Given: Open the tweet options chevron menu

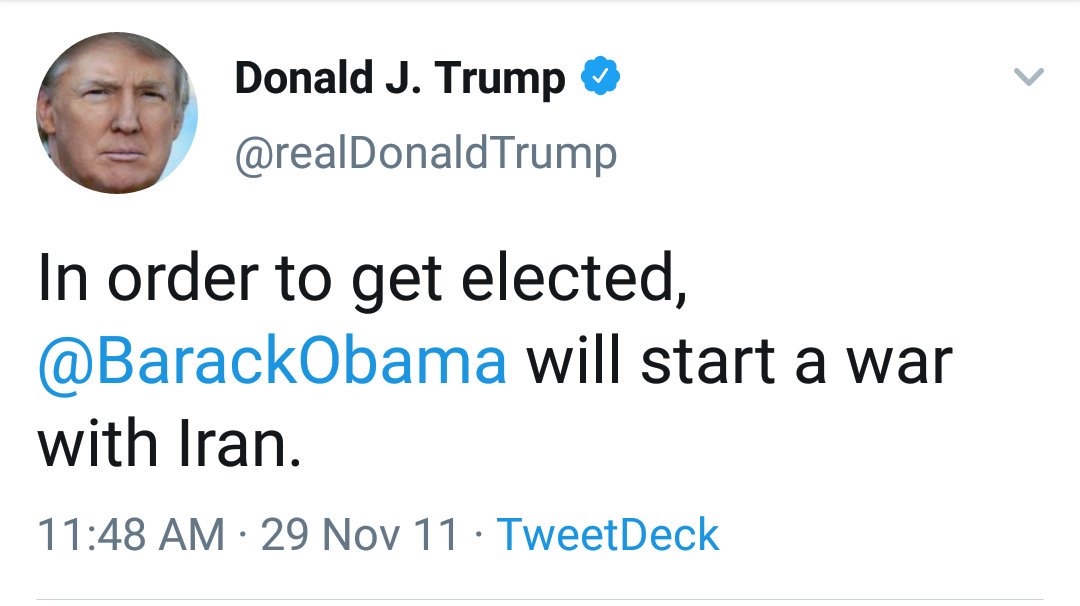Looking at the screenshot, I should 1029,77.
